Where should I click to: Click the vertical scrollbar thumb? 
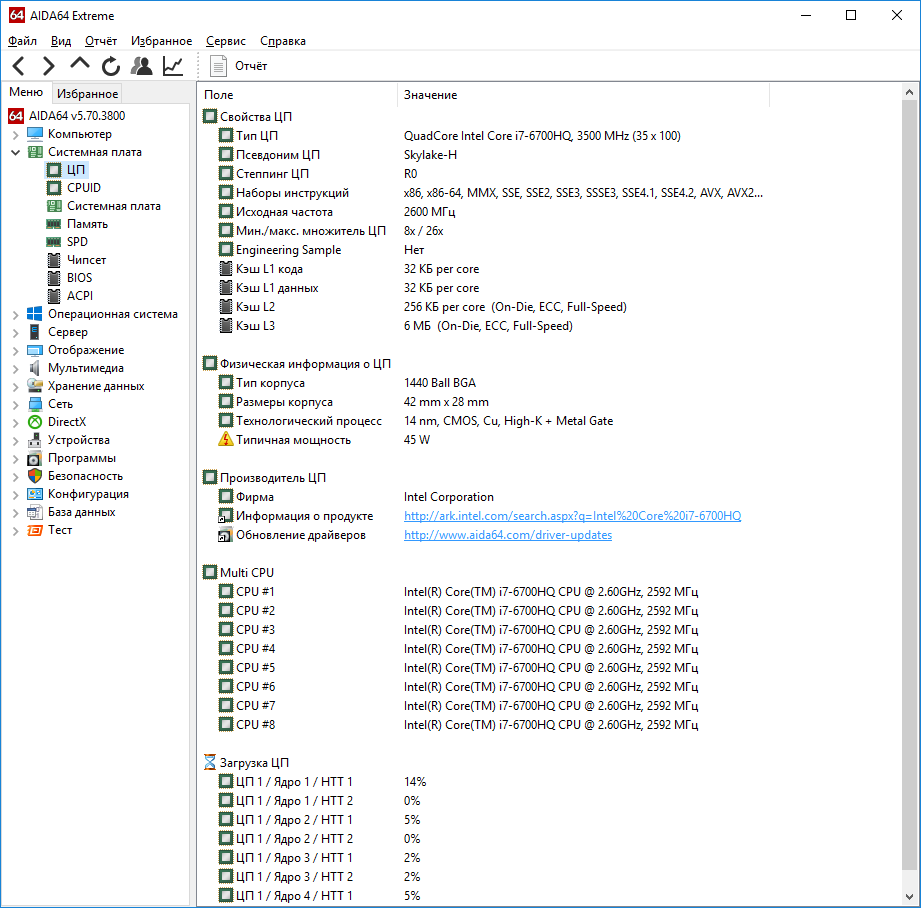[909, 485]
